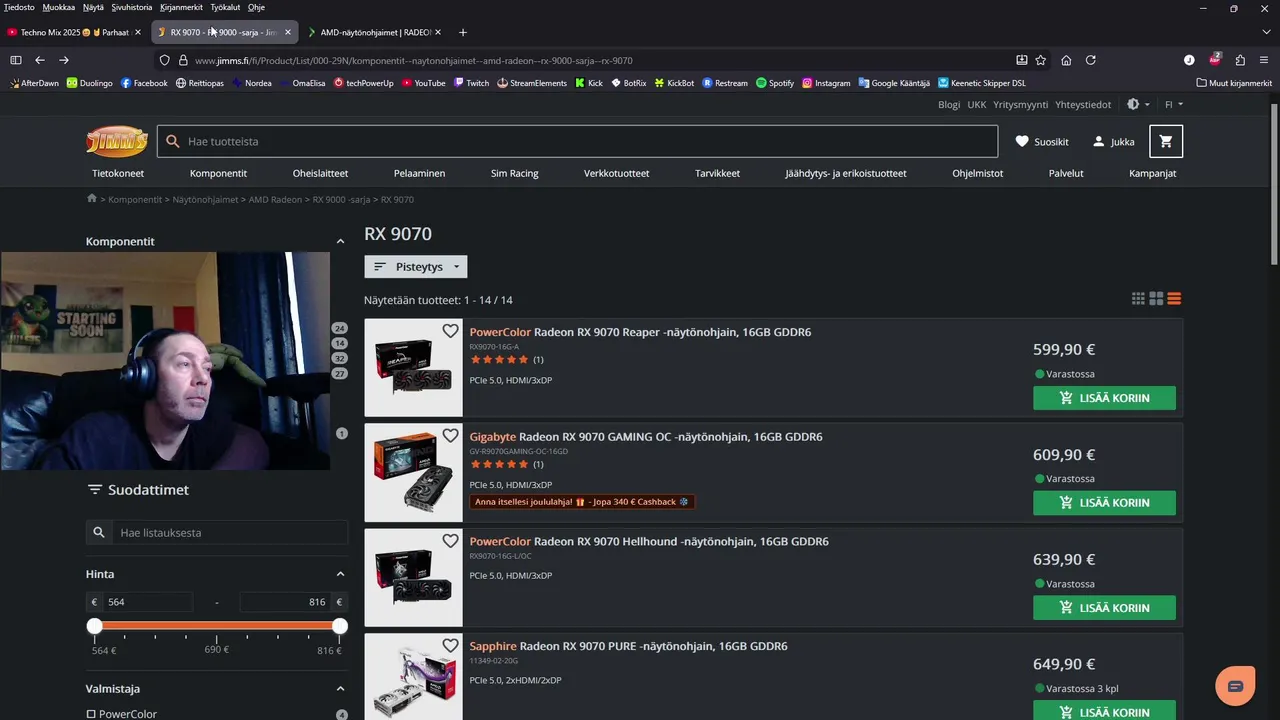Switch to list view icon
The width and height of the screenshot is (1280, 720).
pyautogui.click(x=1174, y=298)
